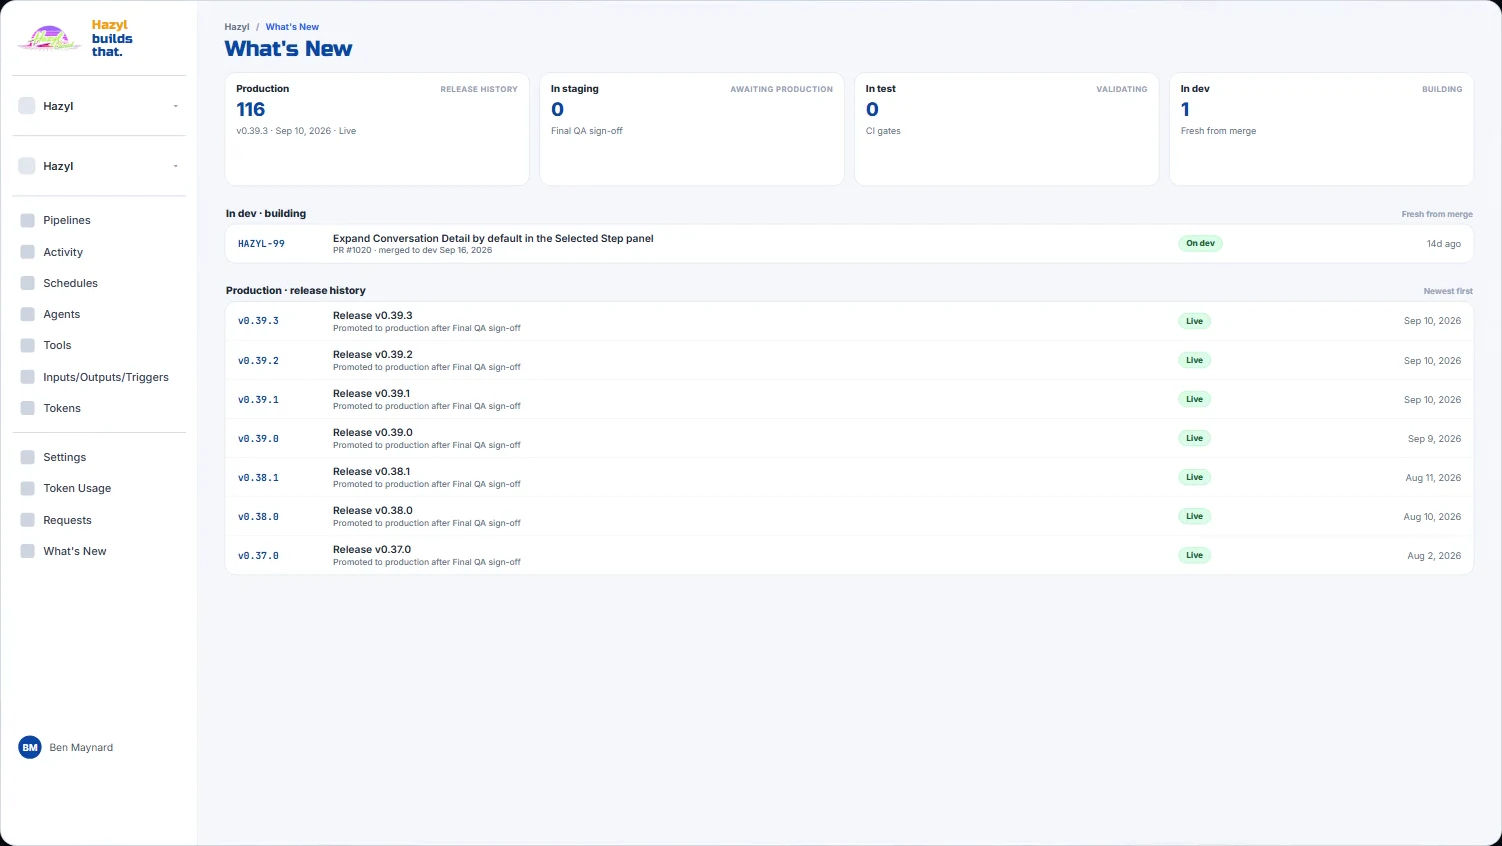The height and width of the screenshot is (846, 1502).
Task: Open the HAZYL-99 ticket link
Action: pos(261,244)
